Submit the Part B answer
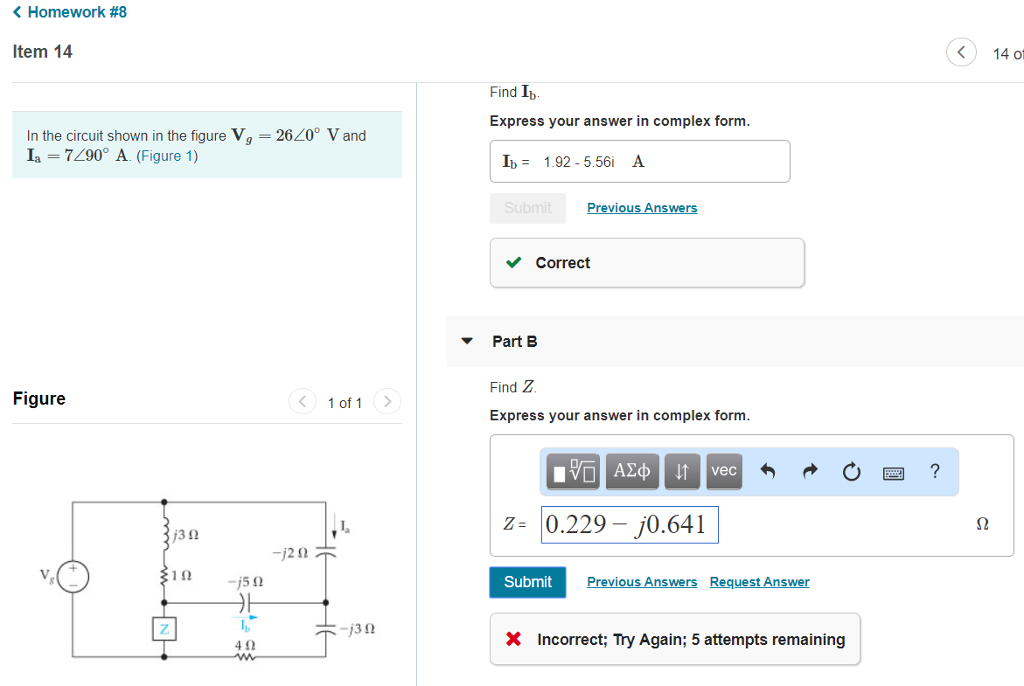1024x686 pixels. coord(527,582)
